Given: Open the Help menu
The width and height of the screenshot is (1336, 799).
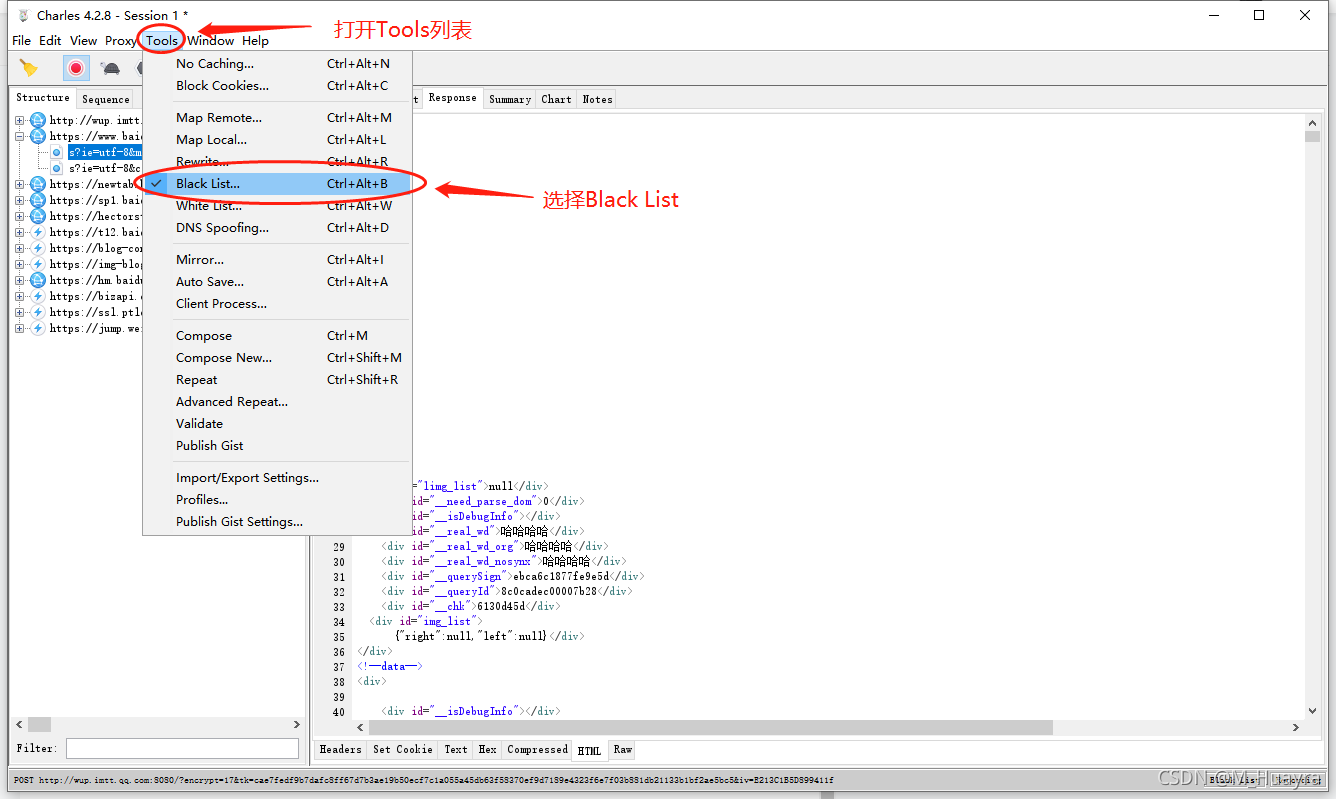Looking at the screenshot, I should (x=255, y=41).
